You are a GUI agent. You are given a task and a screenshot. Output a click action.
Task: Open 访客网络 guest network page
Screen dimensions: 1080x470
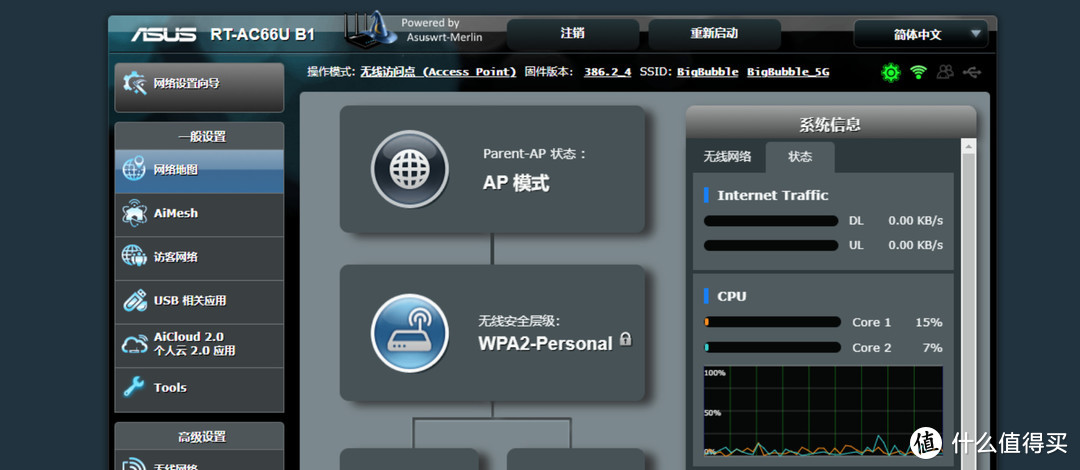point(199,257)
